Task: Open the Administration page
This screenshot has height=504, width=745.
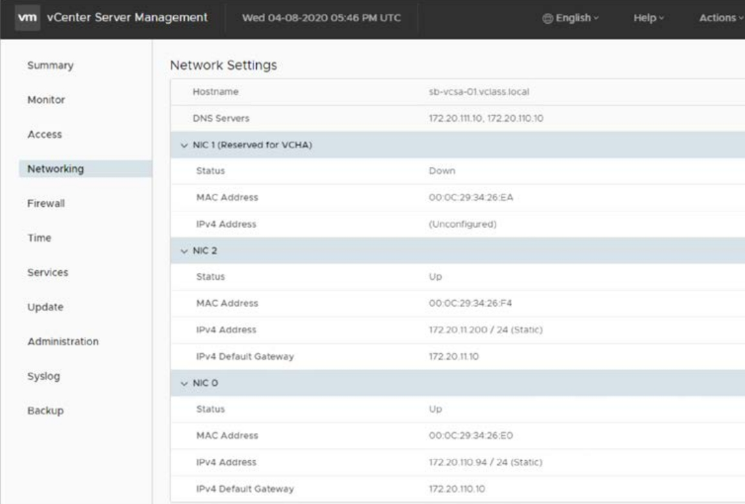Action: (63, 342)
